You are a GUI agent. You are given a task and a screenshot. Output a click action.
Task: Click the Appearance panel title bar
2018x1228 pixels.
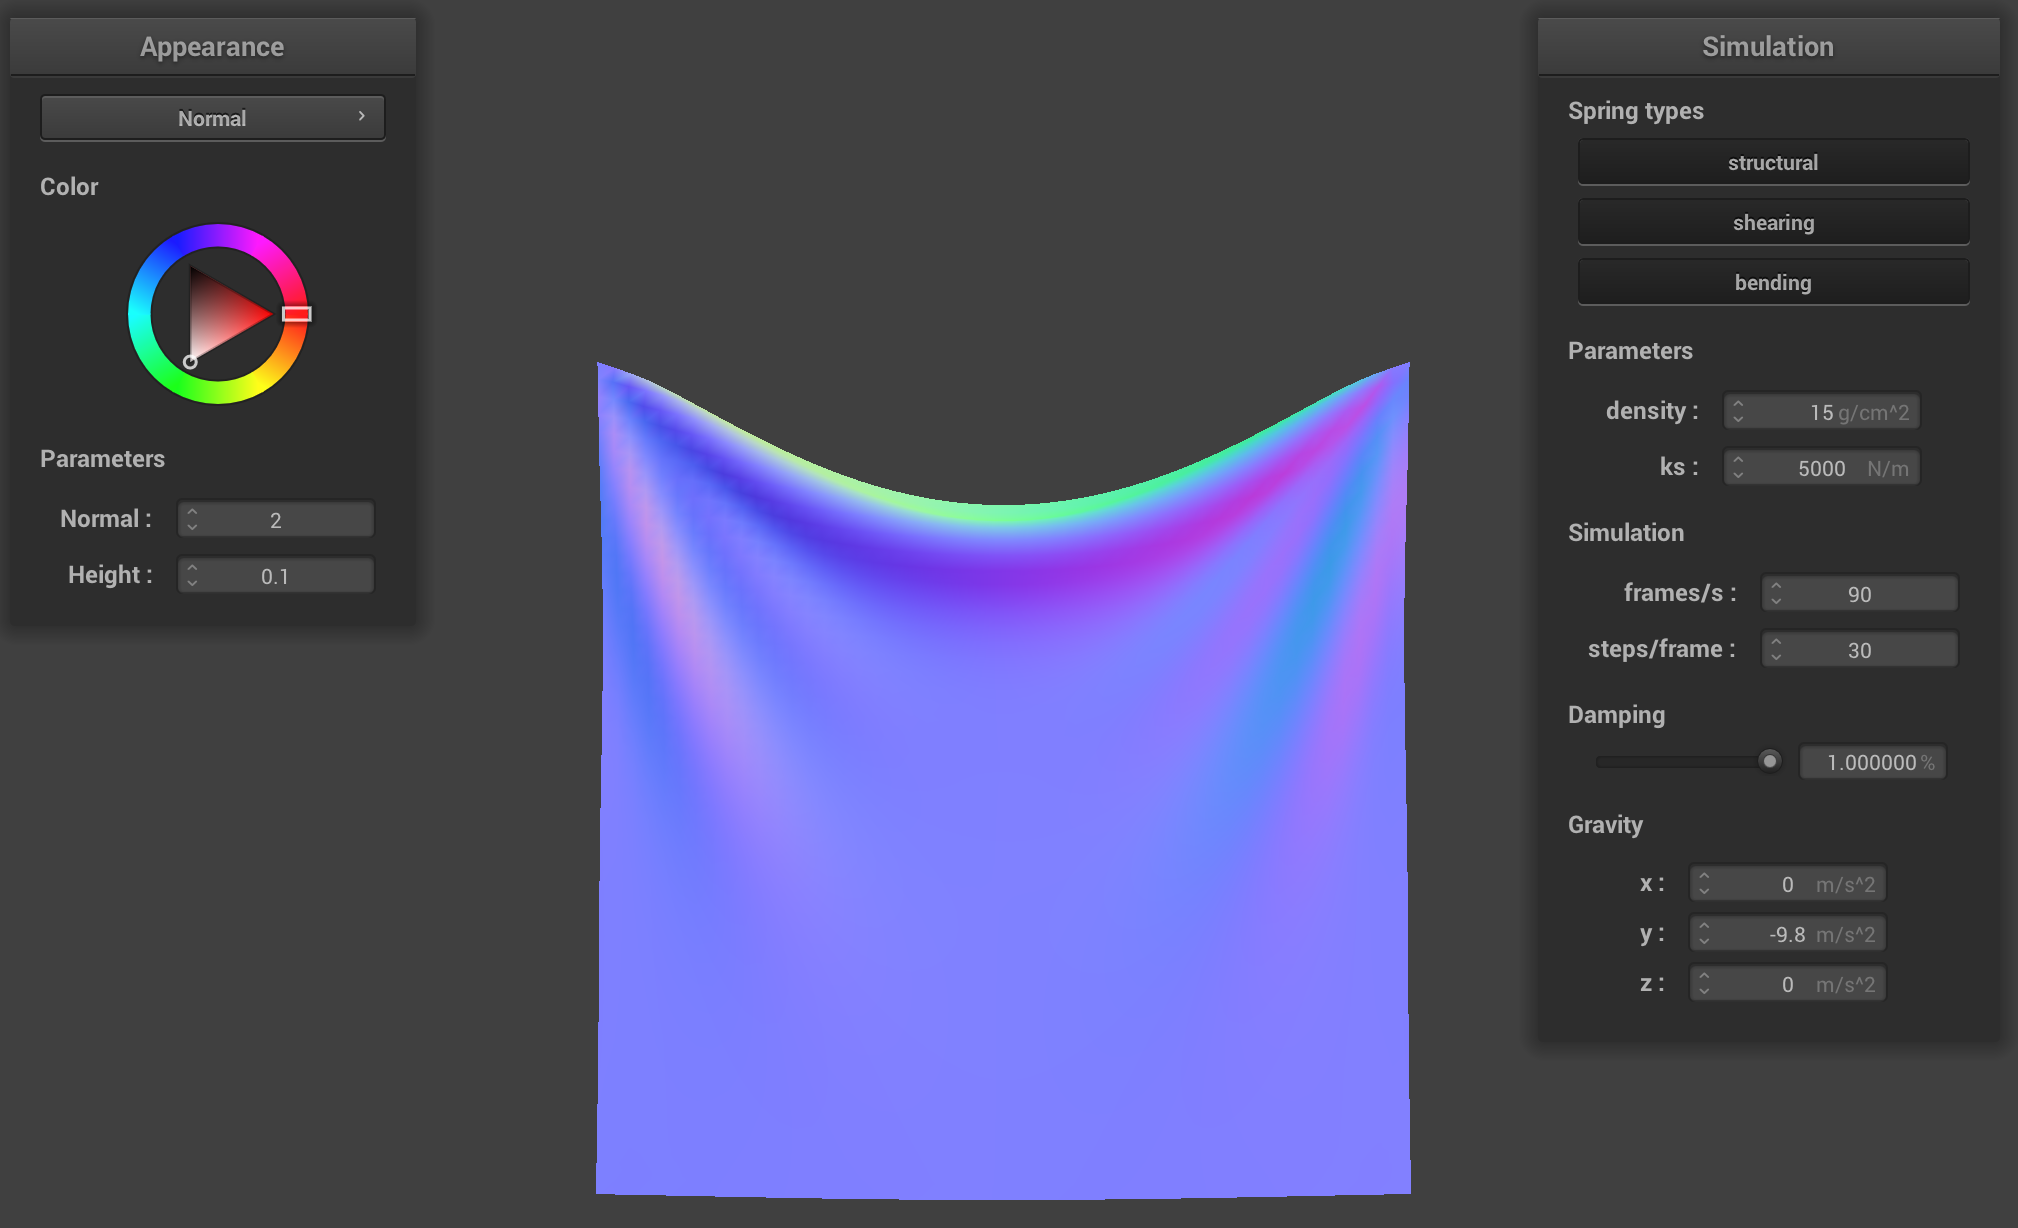pos(212,46)
